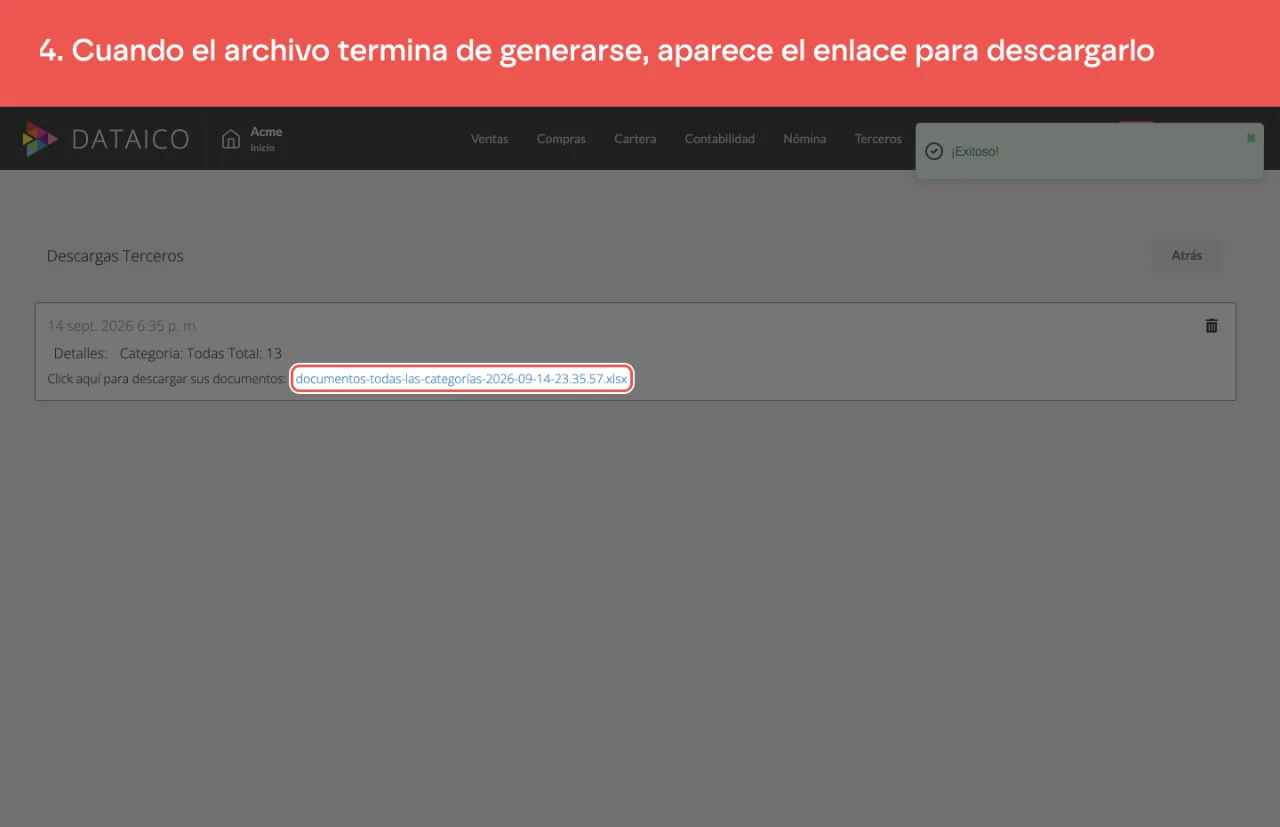Viewport: 1280px width, 827px height.
Task: Go to the Acme home icon
Action: point(231,139)
